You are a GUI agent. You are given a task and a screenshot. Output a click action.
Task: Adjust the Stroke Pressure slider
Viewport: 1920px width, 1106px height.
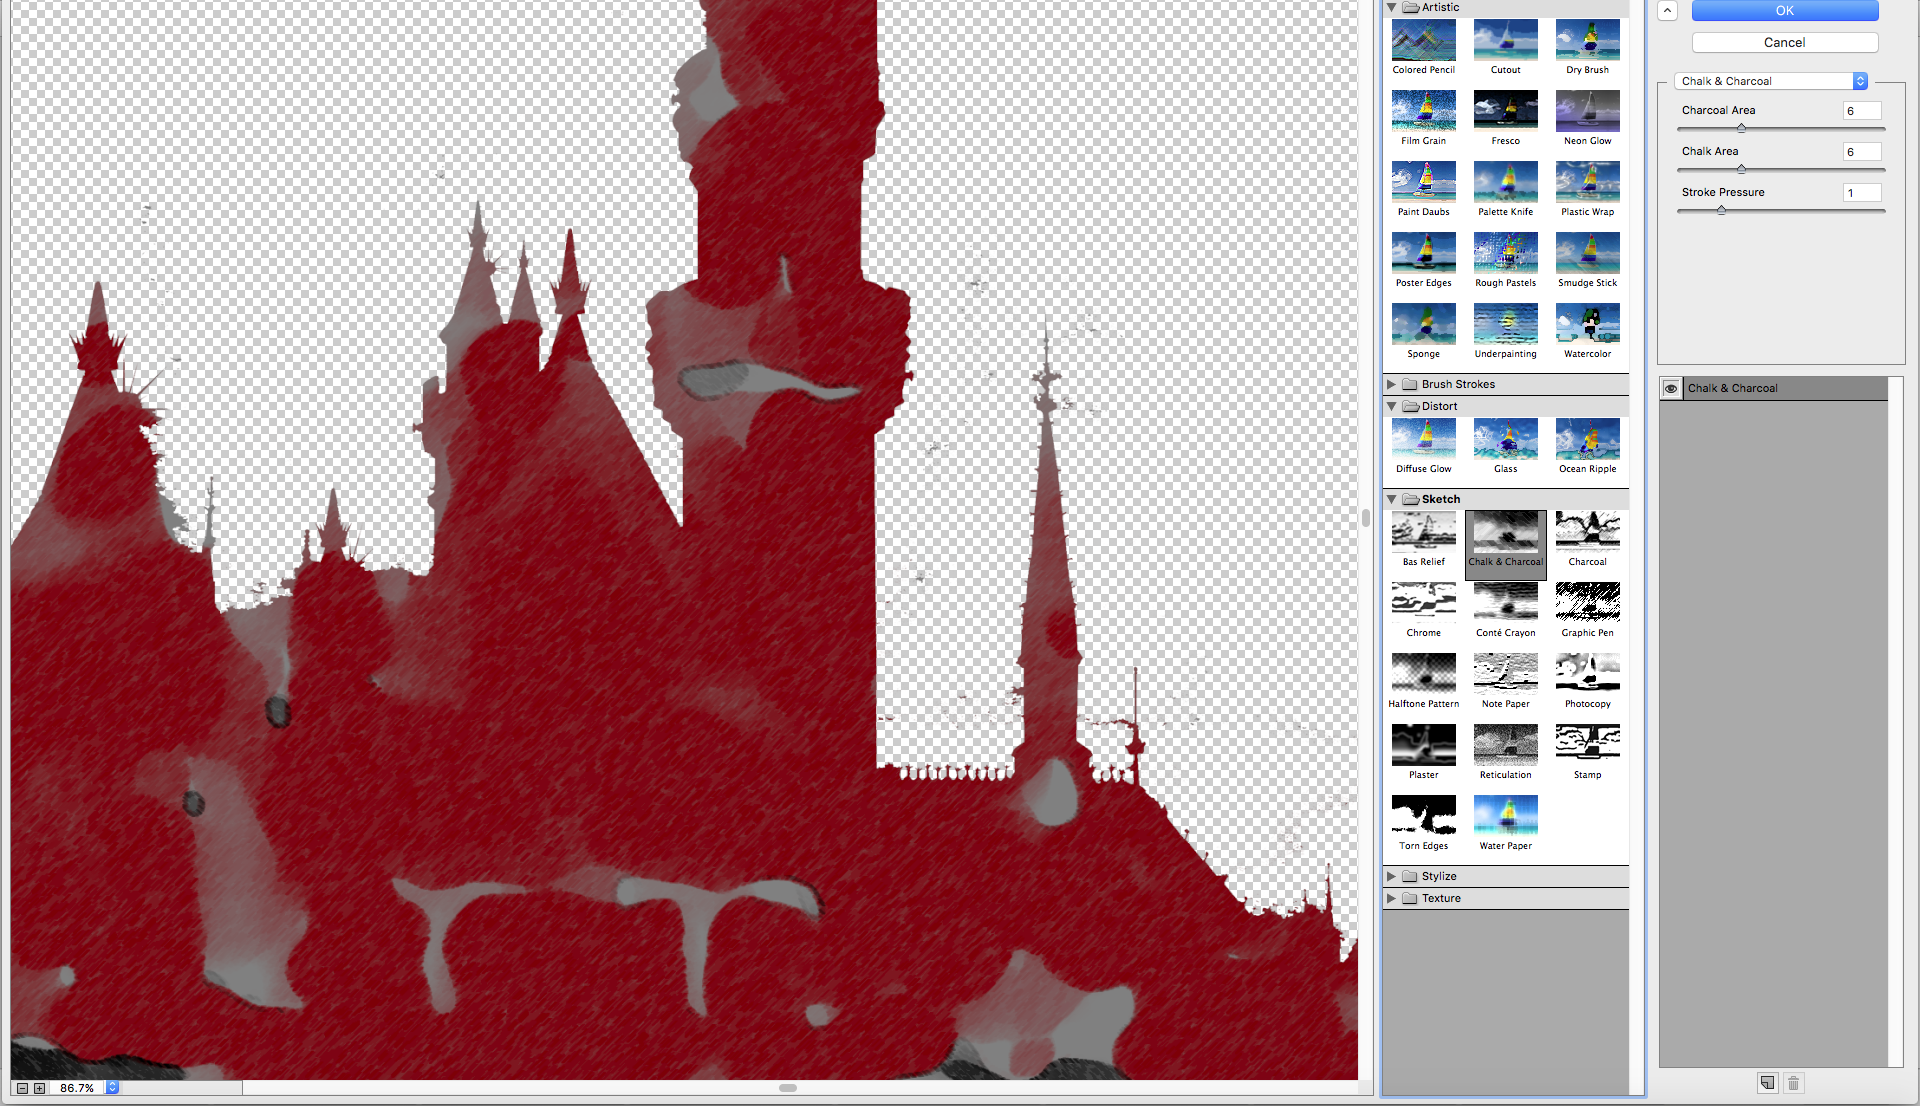(x=1721, y=210)
